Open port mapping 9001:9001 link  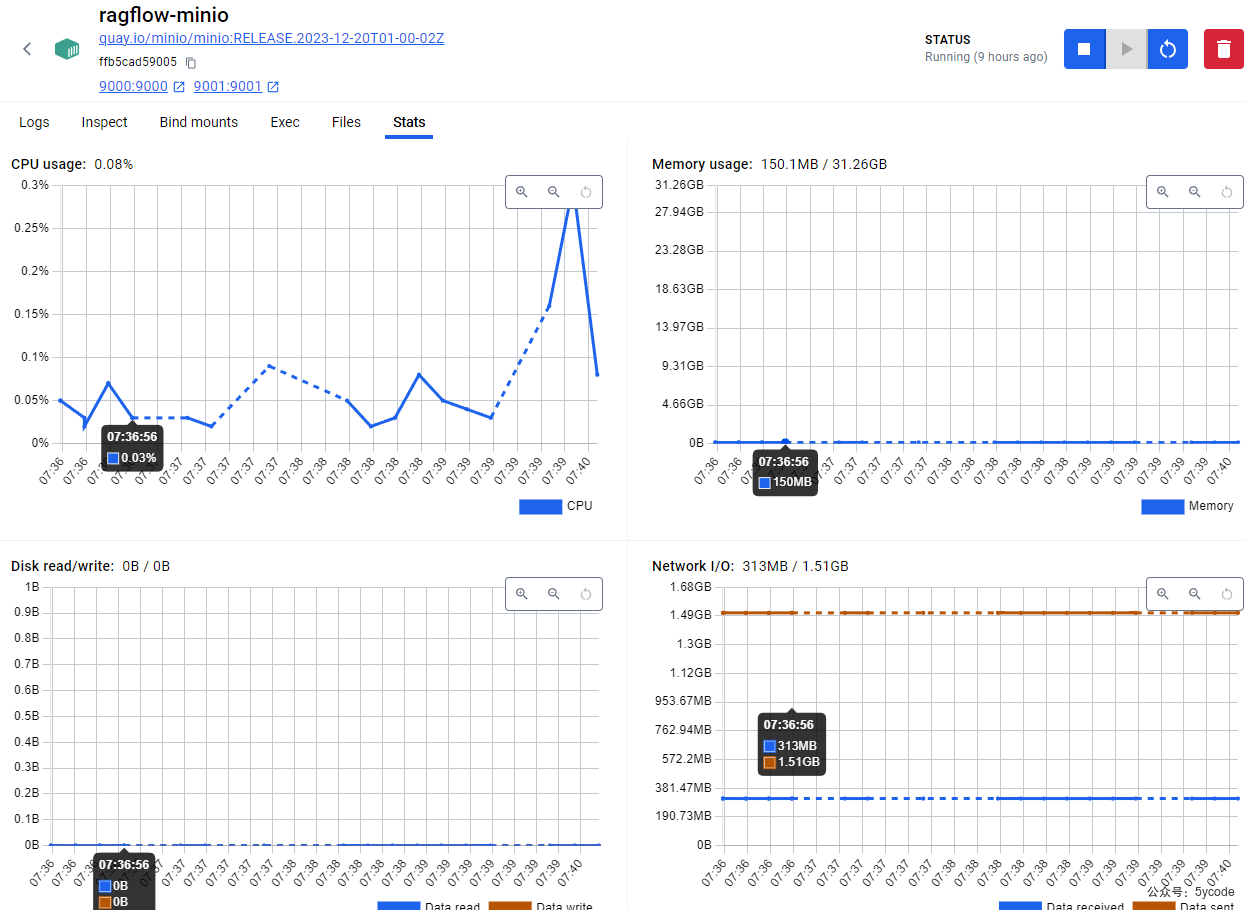click(227, 87)
